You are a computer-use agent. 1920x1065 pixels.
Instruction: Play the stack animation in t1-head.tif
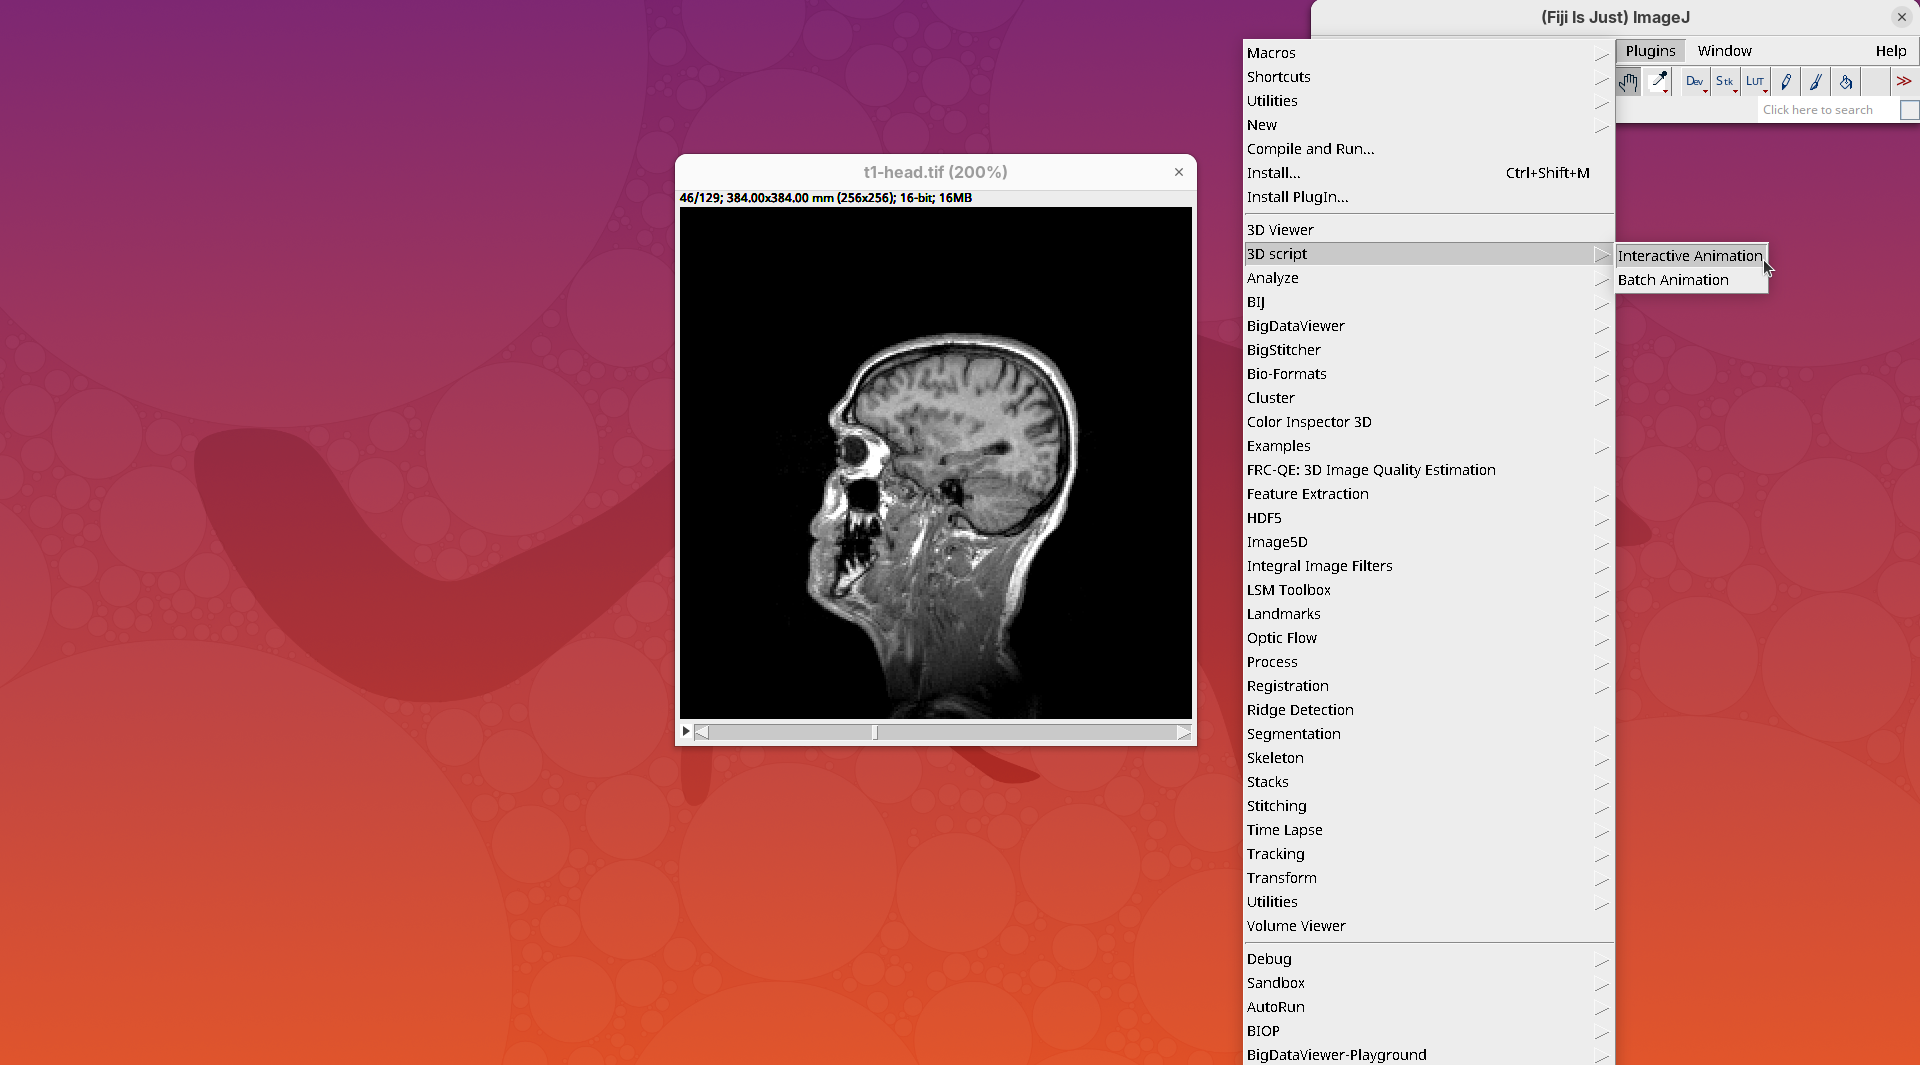click(x=686, y=732)
